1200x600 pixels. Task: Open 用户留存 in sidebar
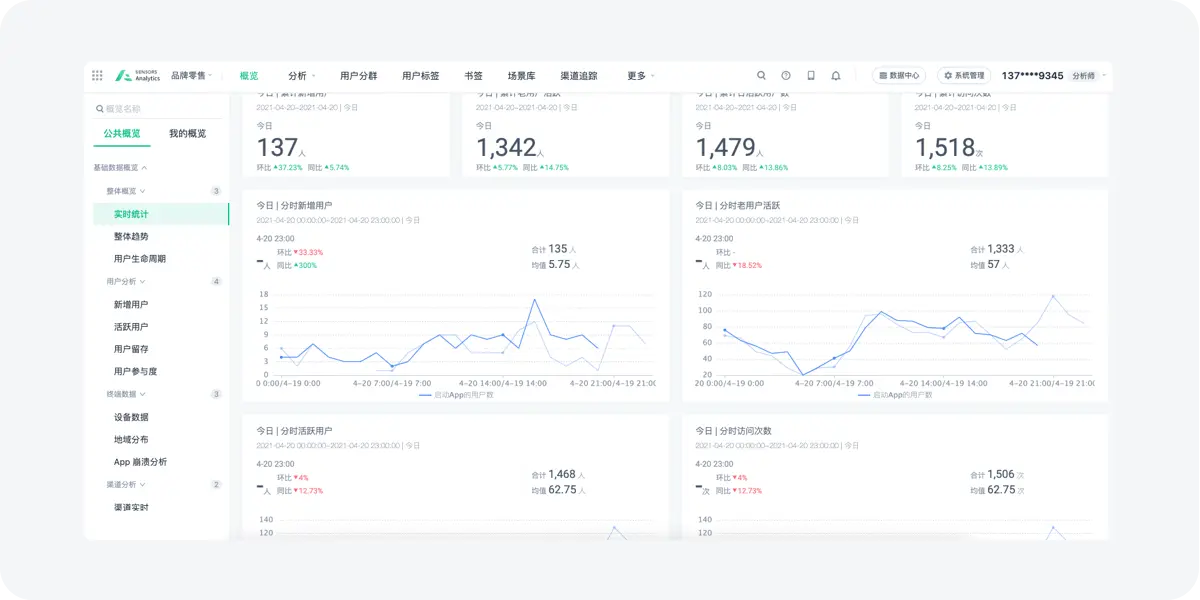point(131,349)
